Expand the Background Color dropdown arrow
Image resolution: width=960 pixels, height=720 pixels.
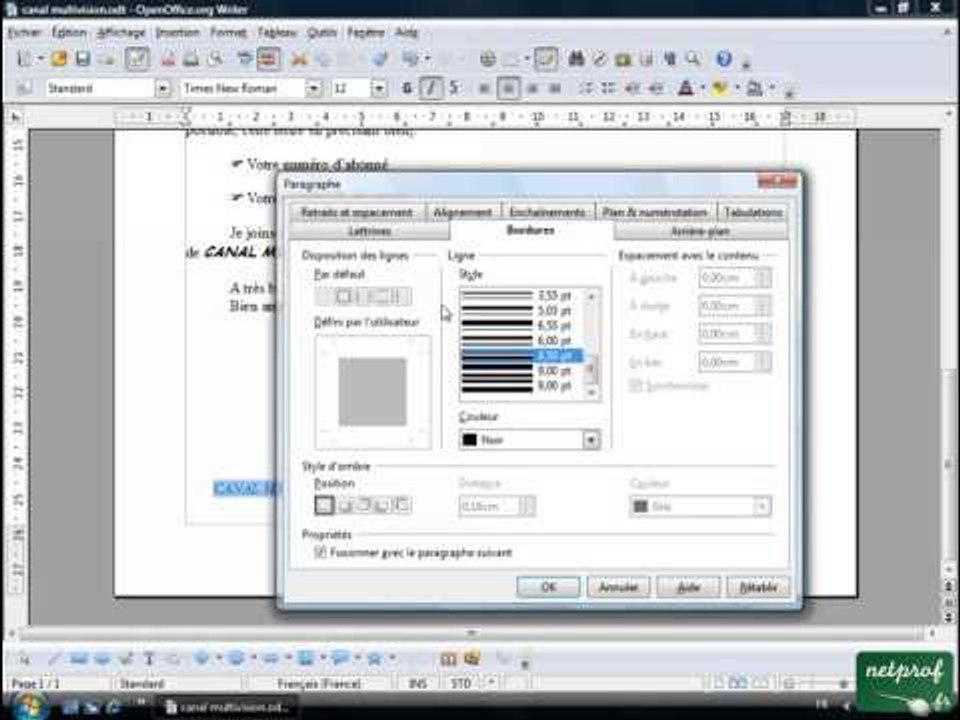point(772,89)
